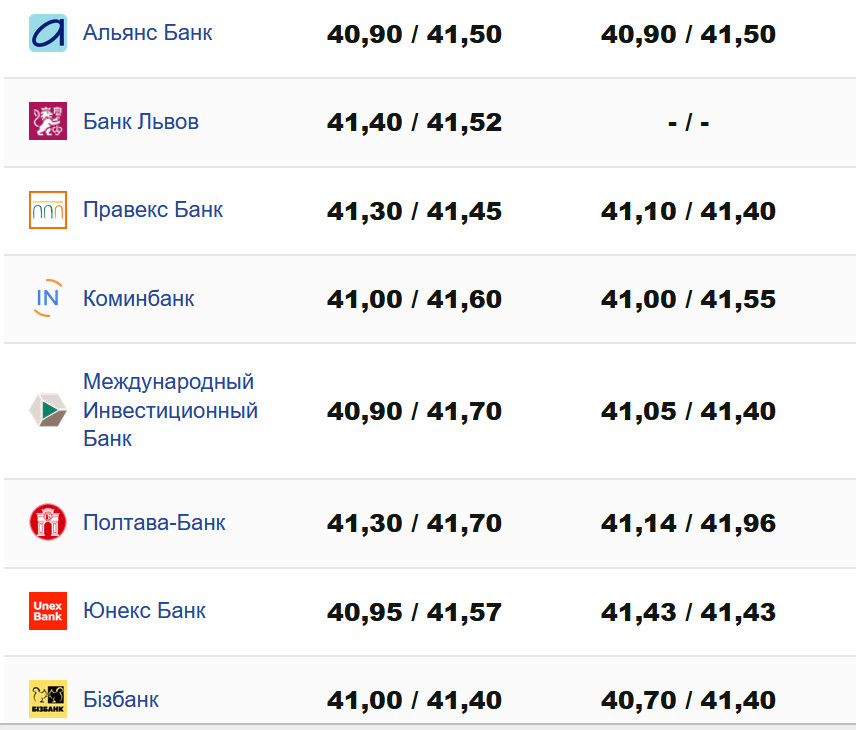
Task: Click the Бізбанк yellow logo
Action: (48, 698)
